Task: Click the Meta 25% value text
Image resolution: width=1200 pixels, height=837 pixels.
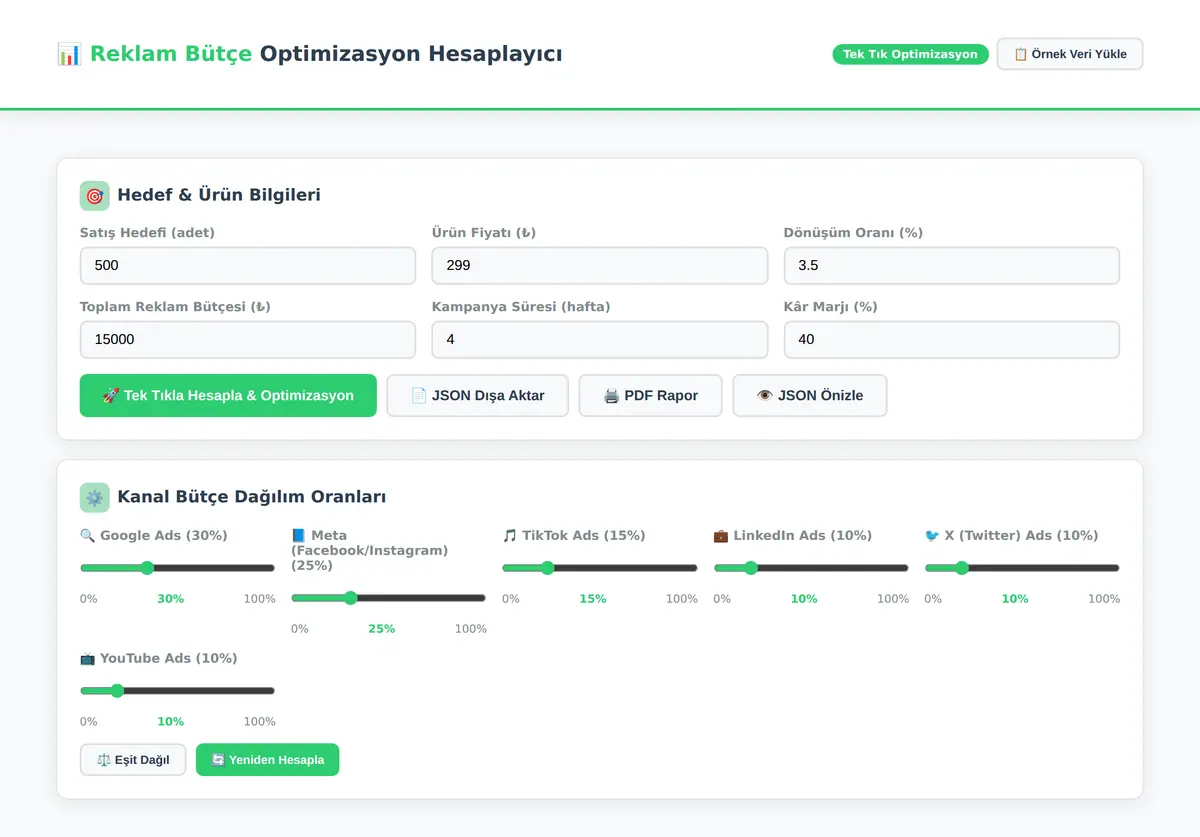Action: [382, 629]
